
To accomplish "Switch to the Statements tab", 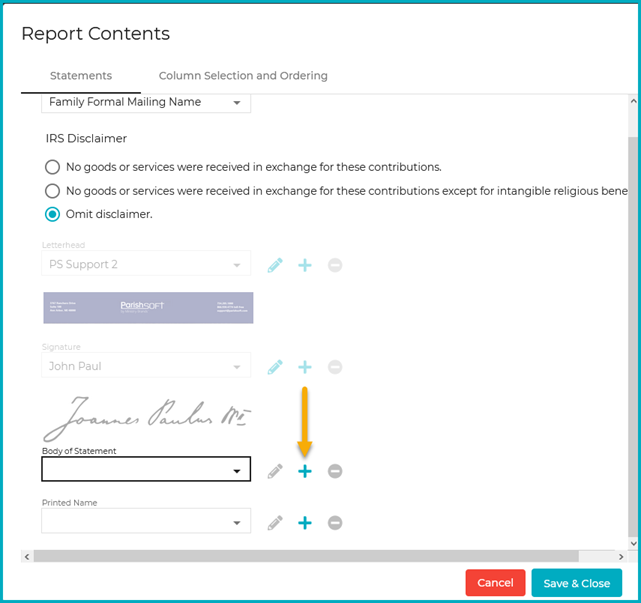I will click(81, 76).
